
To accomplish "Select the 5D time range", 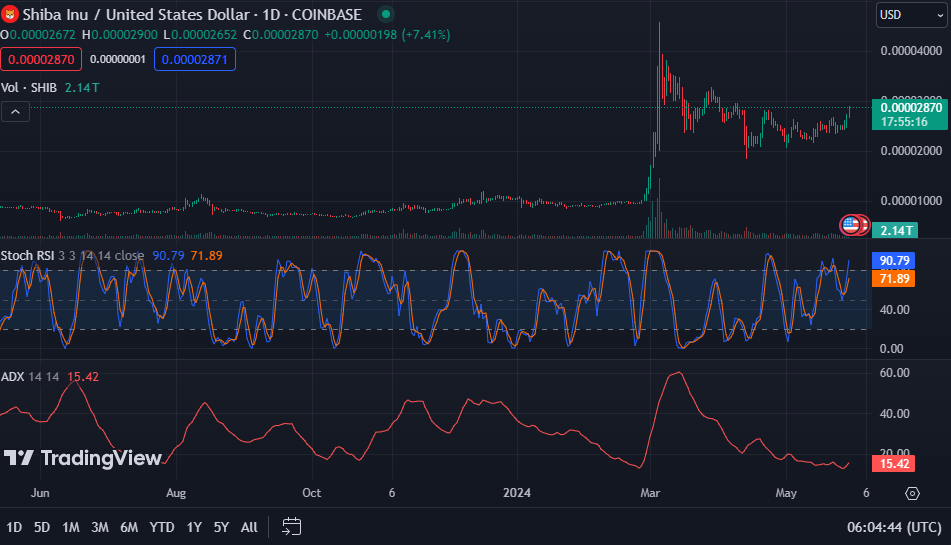I will (x=42, y=527).
